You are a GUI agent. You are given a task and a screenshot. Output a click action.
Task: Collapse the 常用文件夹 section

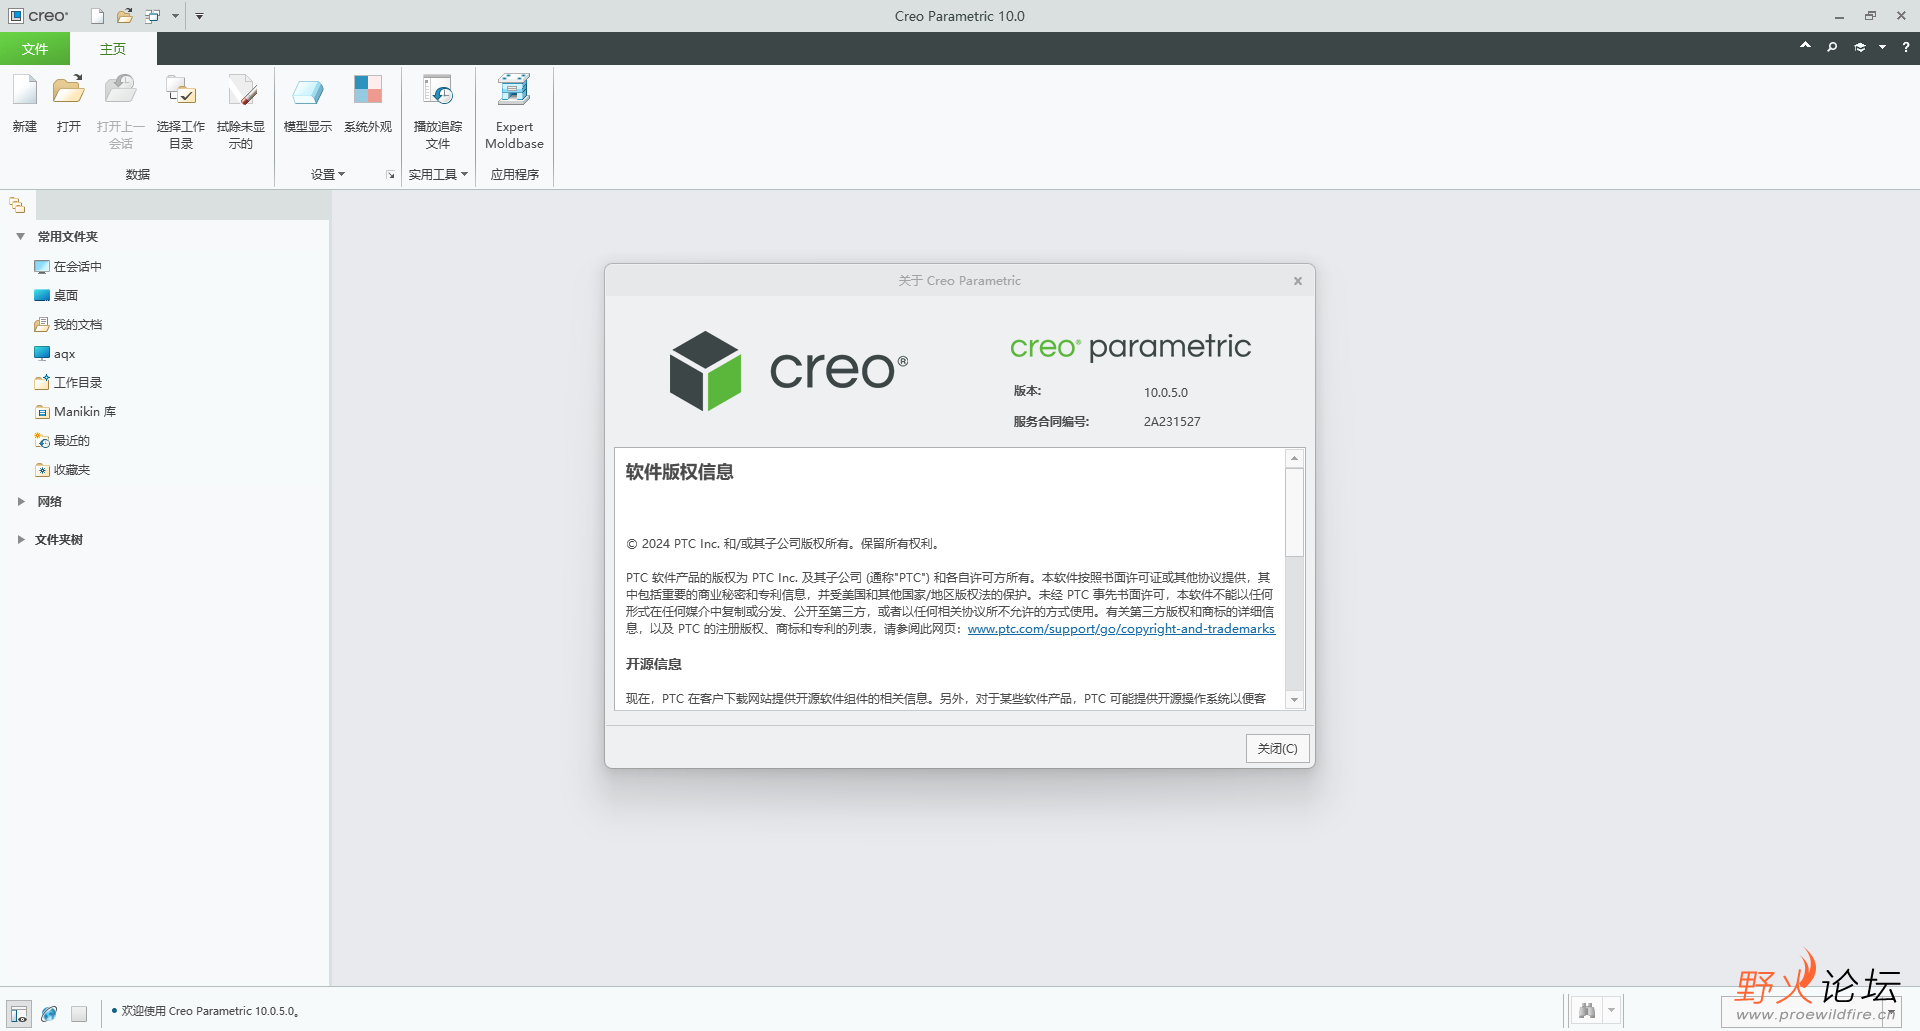[x=20, y=237]
